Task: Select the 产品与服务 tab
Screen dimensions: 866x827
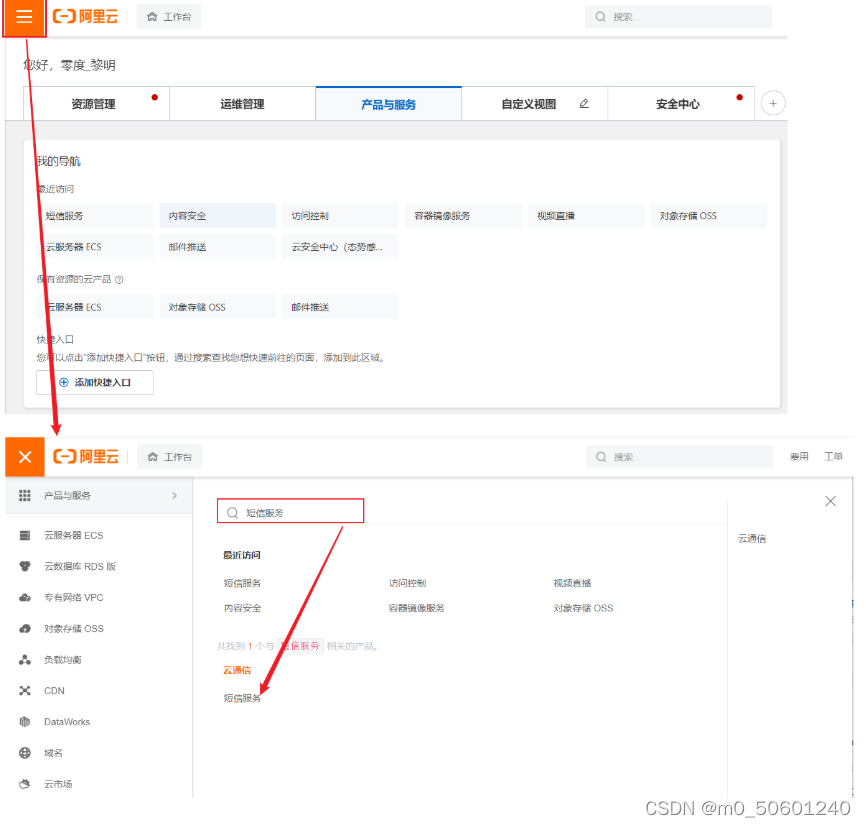Action: 388,104
